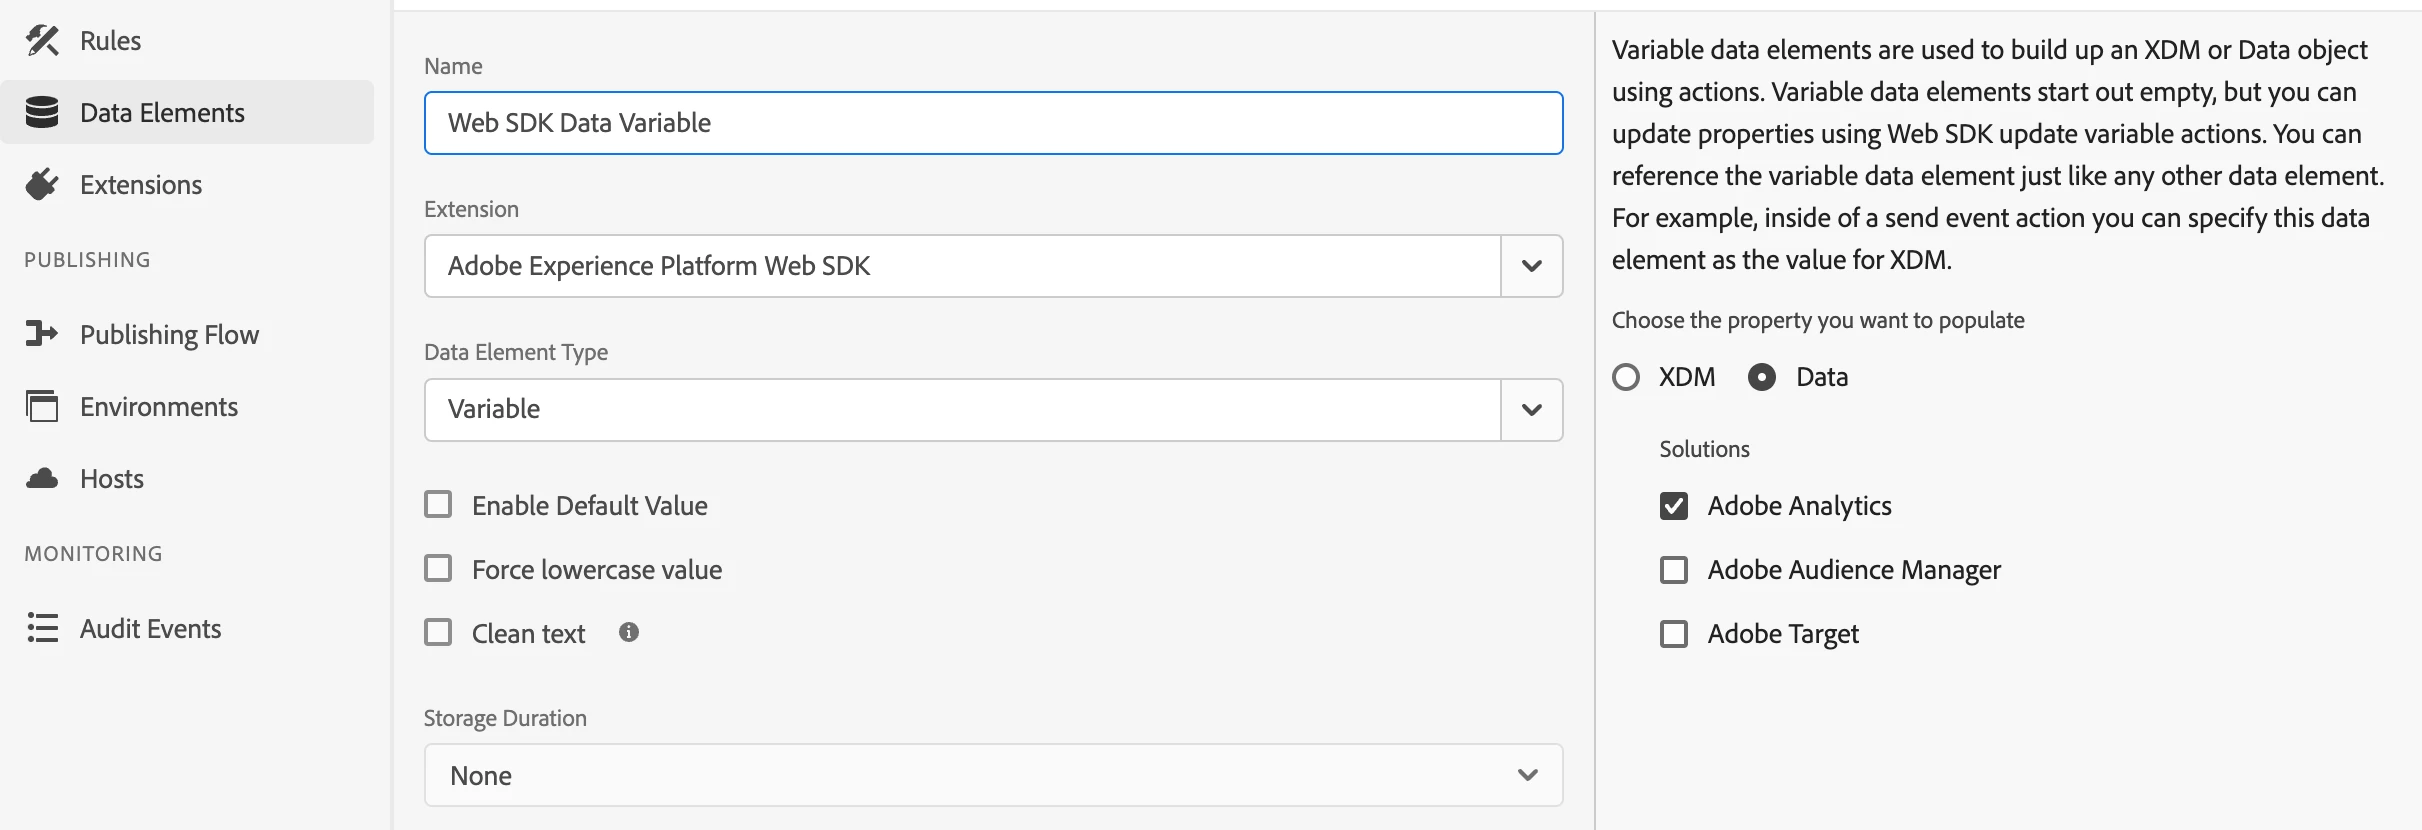Focus the Name input field
2422x830 pixels.
(x=994, y=123)
